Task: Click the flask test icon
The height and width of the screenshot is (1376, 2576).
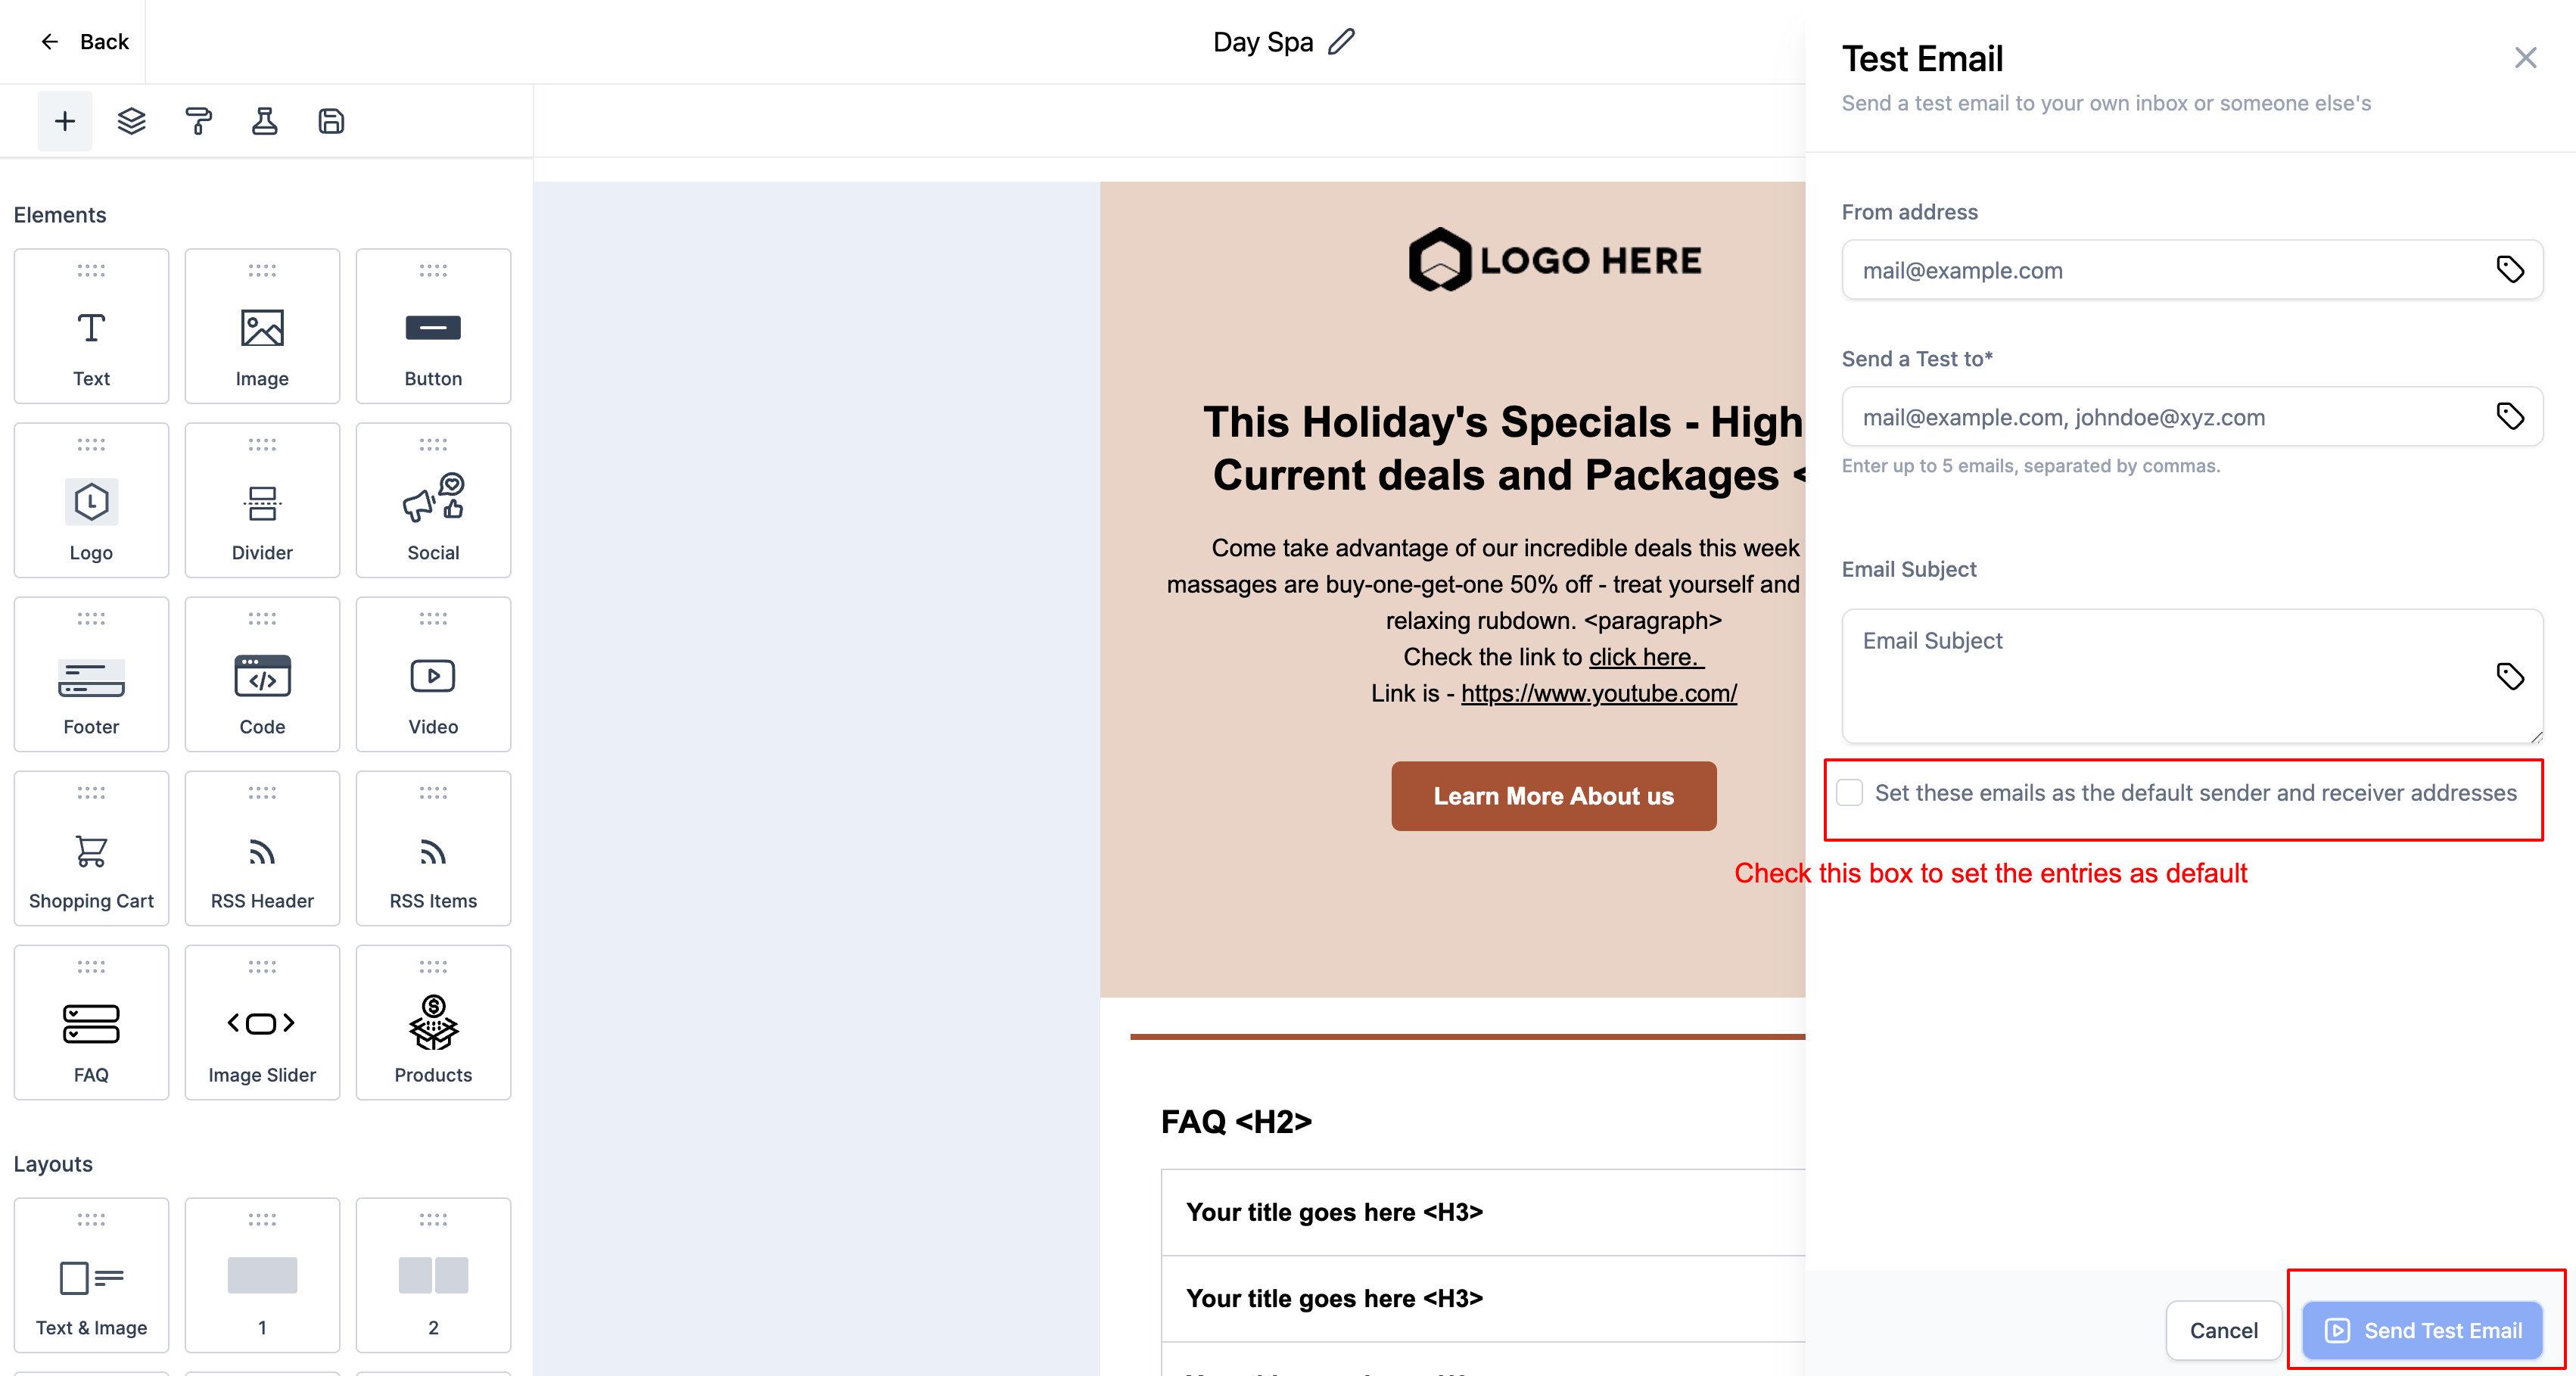Action: tap(264, 121)
